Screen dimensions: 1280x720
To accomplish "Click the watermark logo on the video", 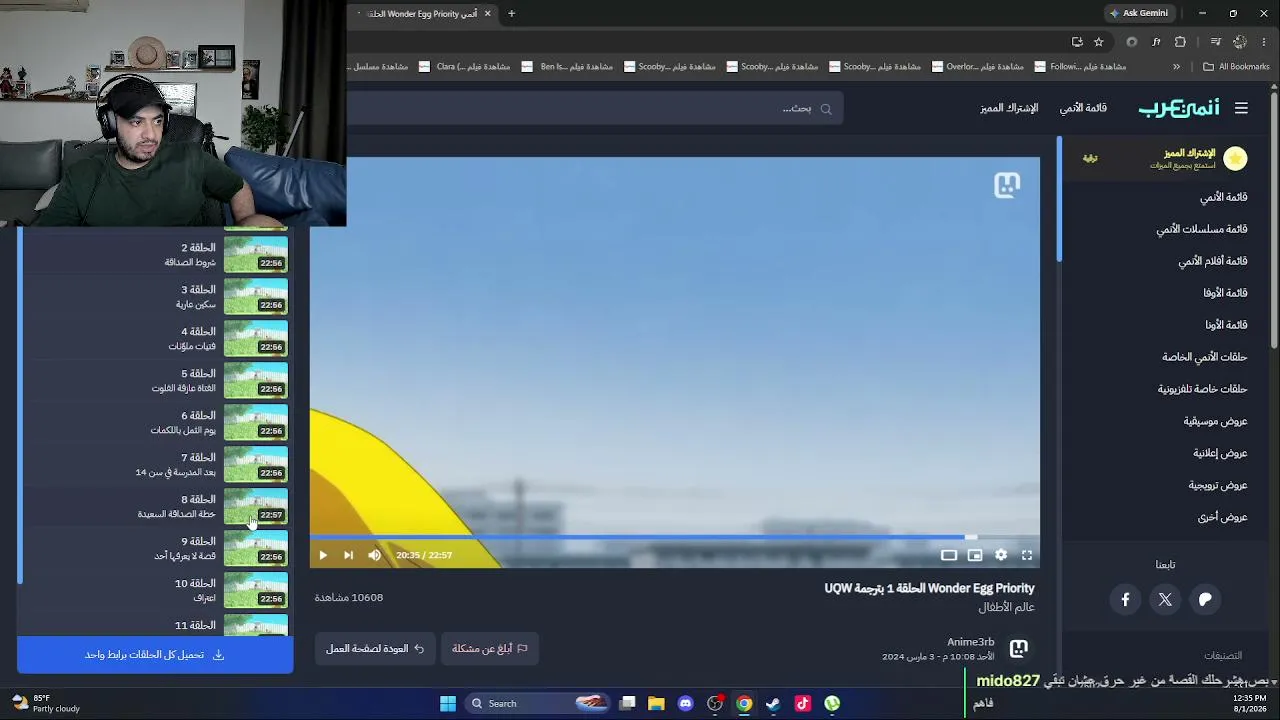I will point(1007,185).
